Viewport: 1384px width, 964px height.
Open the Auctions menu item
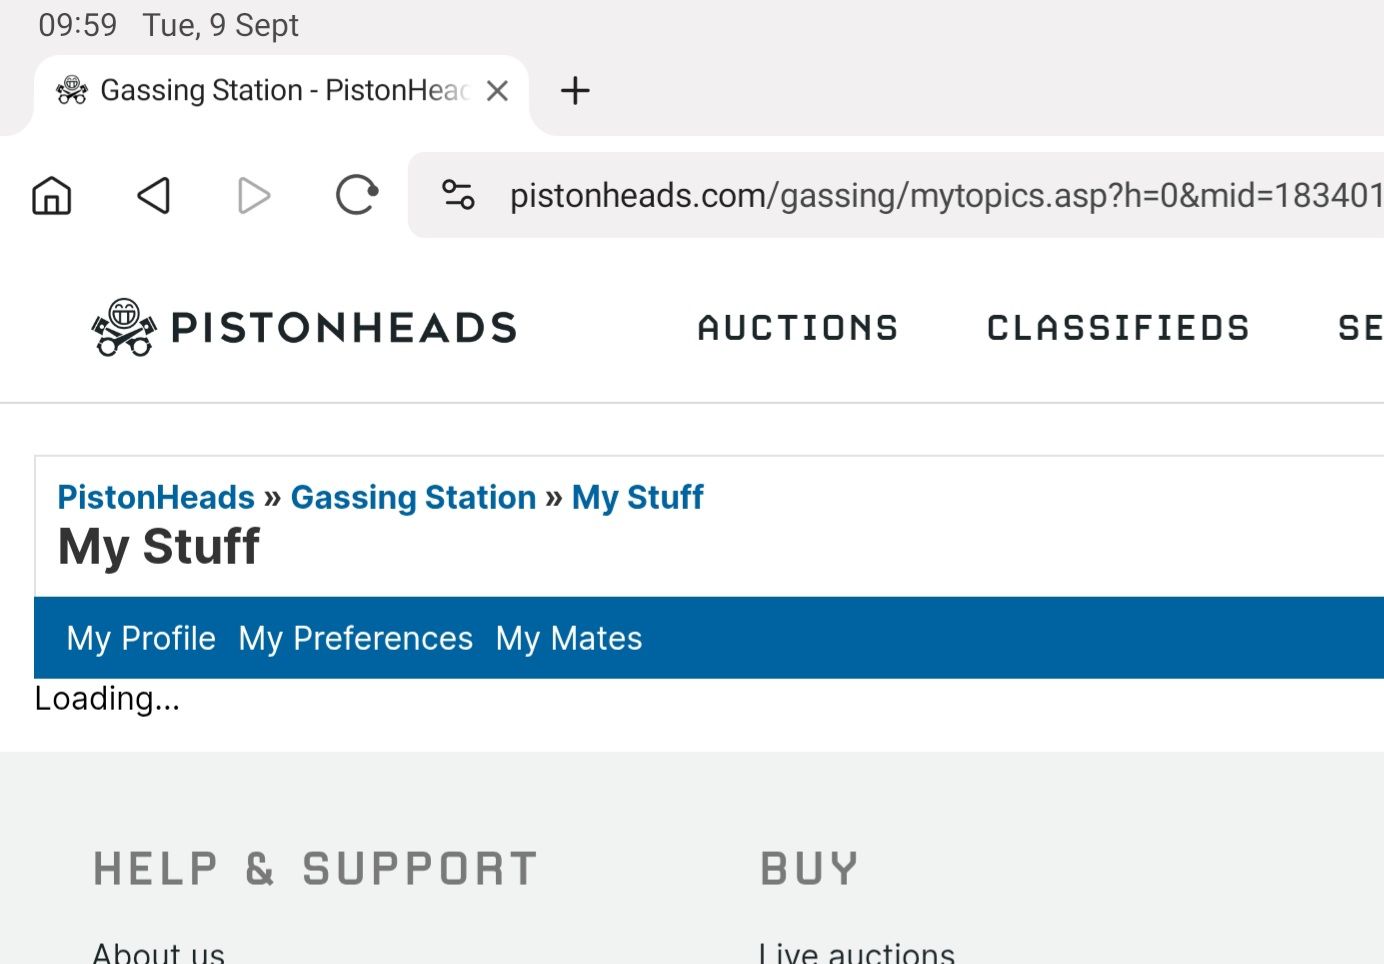pos(798,328)
